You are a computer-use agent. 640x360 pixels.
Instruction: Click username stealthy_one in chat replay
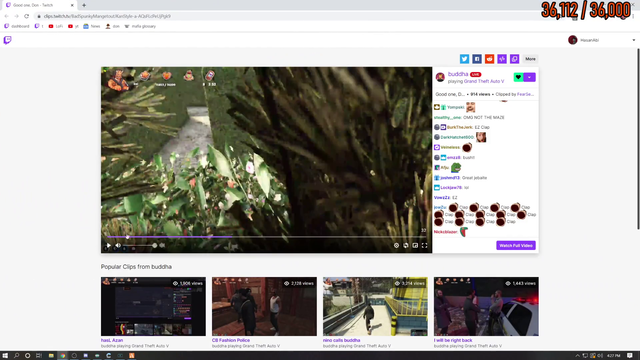(x=447, y=117)
